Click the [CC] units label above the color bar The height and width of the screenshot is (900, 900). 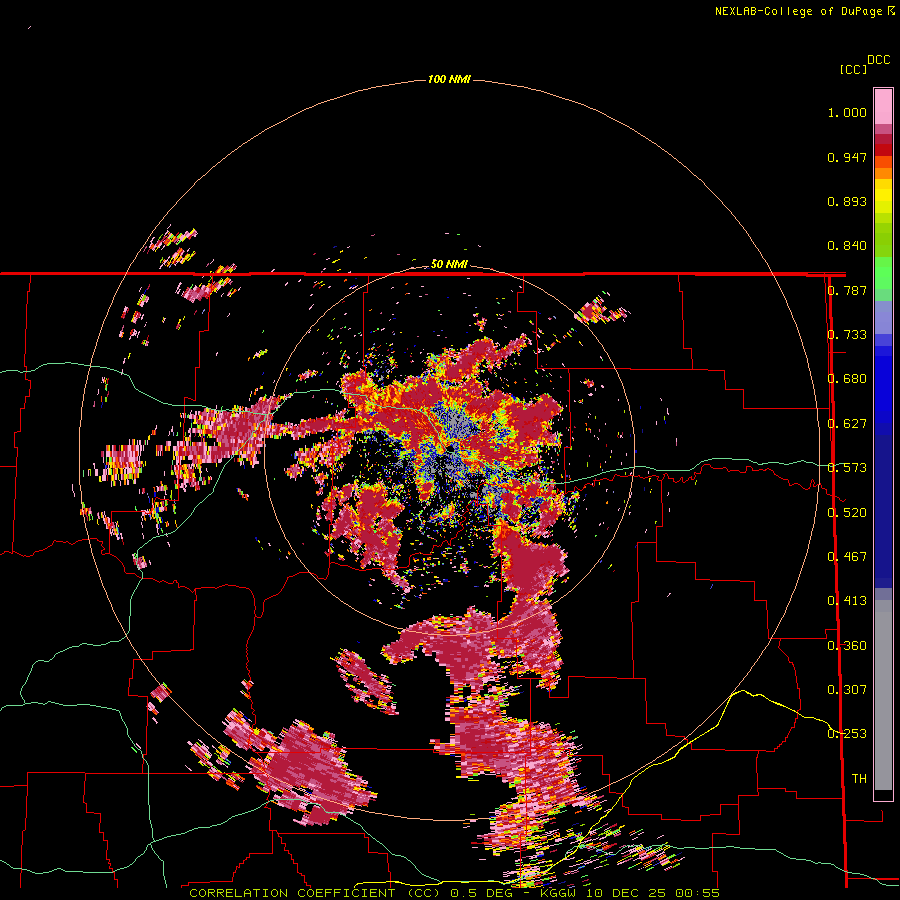(x=853, y=69)
